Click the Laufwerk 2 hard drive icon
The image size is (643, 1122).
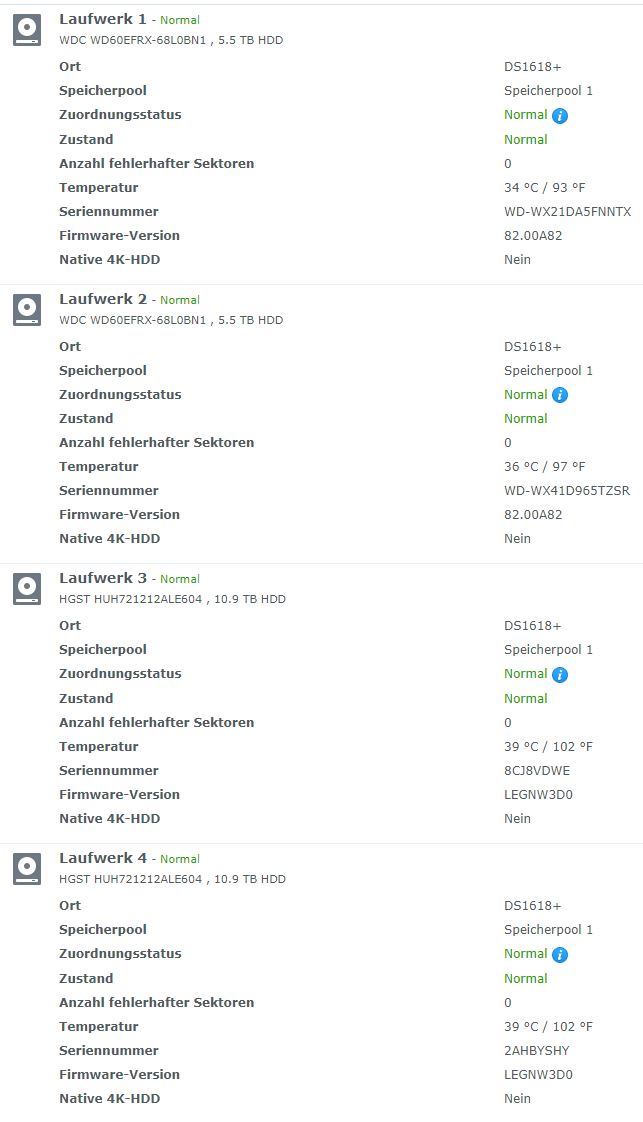[27, 311]
